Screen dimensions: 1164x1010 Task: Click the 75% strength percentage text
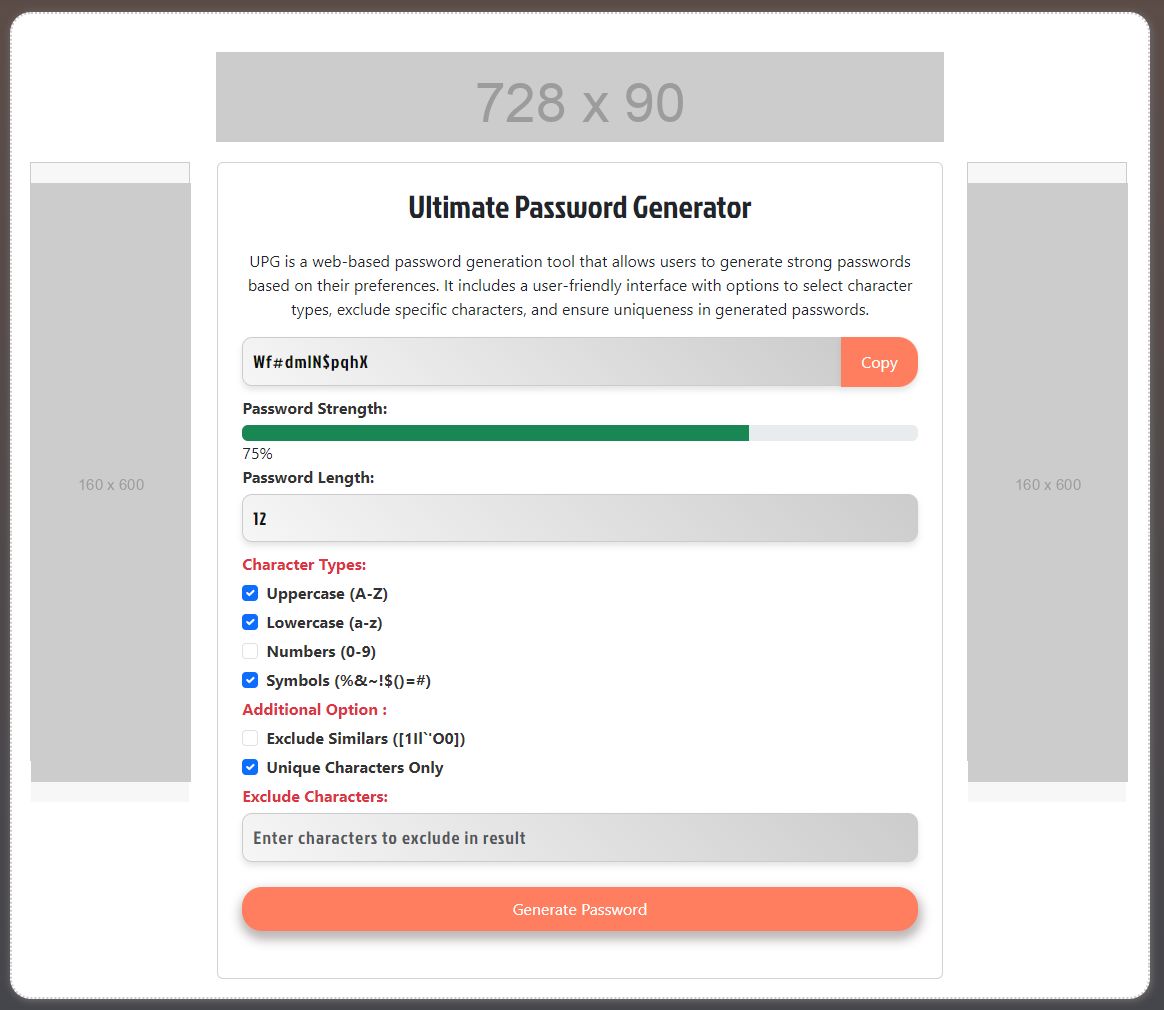[x=257, y=454]
